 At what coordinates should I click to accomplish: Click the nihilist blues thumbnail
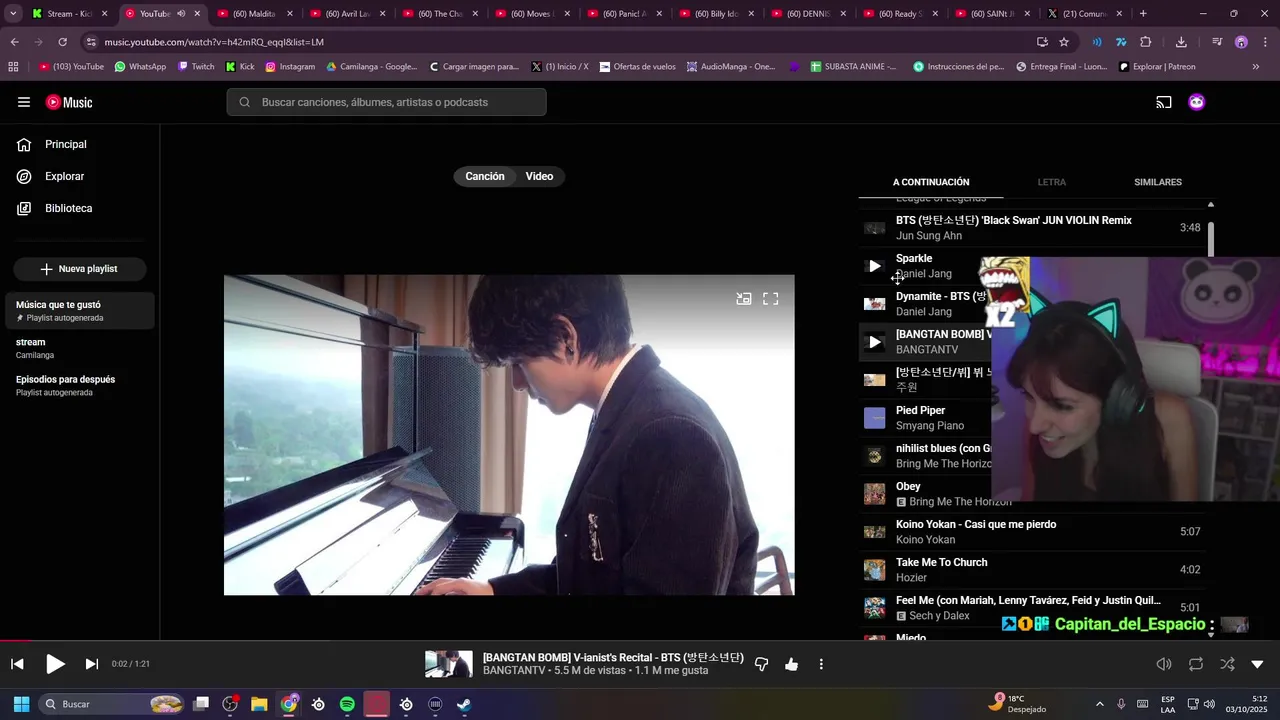(x=875, y=456)
